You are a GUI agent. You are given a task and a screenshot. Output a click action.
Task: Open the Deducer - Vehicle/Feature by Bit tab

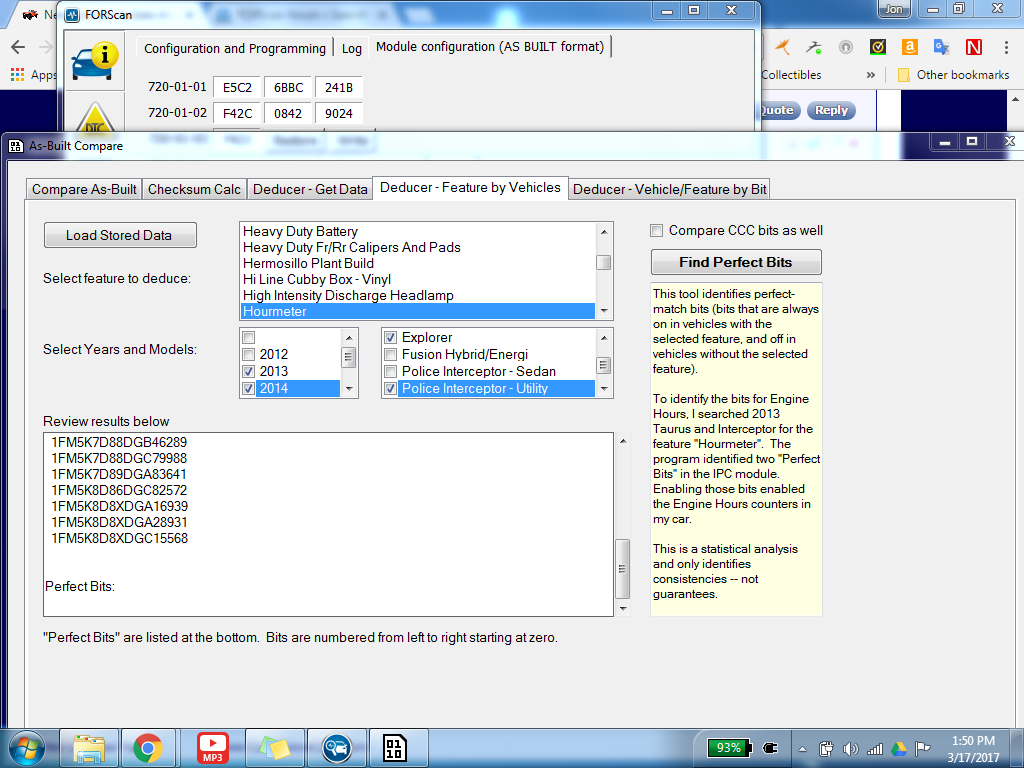coord(670,189)
